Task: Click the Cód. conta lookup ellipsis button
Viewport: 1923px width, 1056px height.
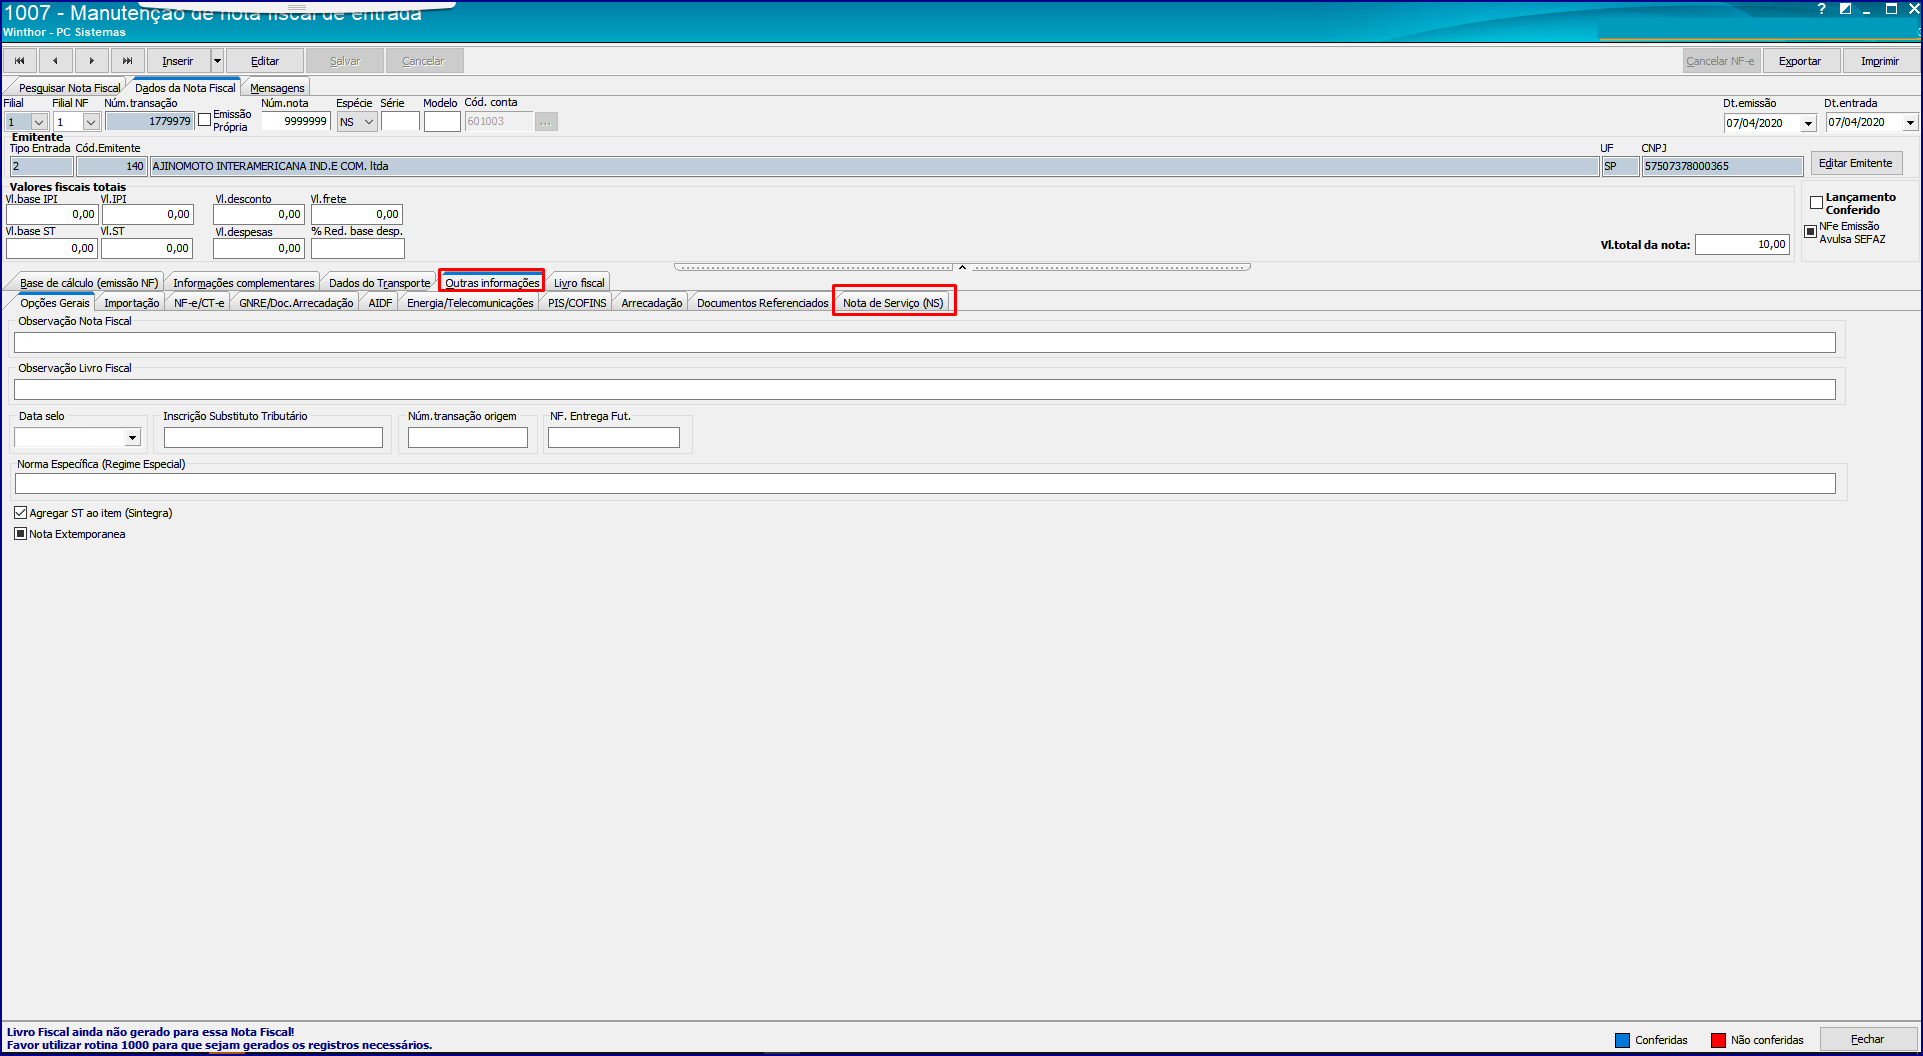Action: [546, 121]
